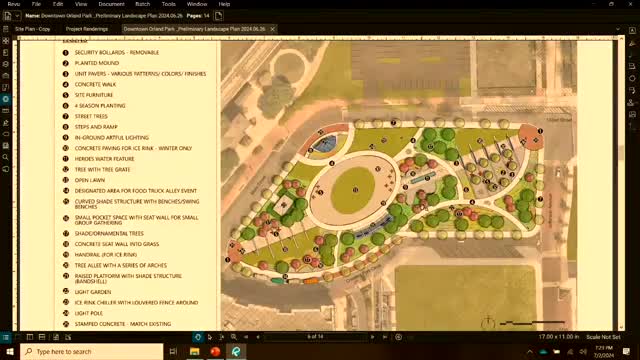The height and width of the screenshot is (360, 640).
Task: Split the view horizontally
Action: pyautogui.click(x=42, y=337)
